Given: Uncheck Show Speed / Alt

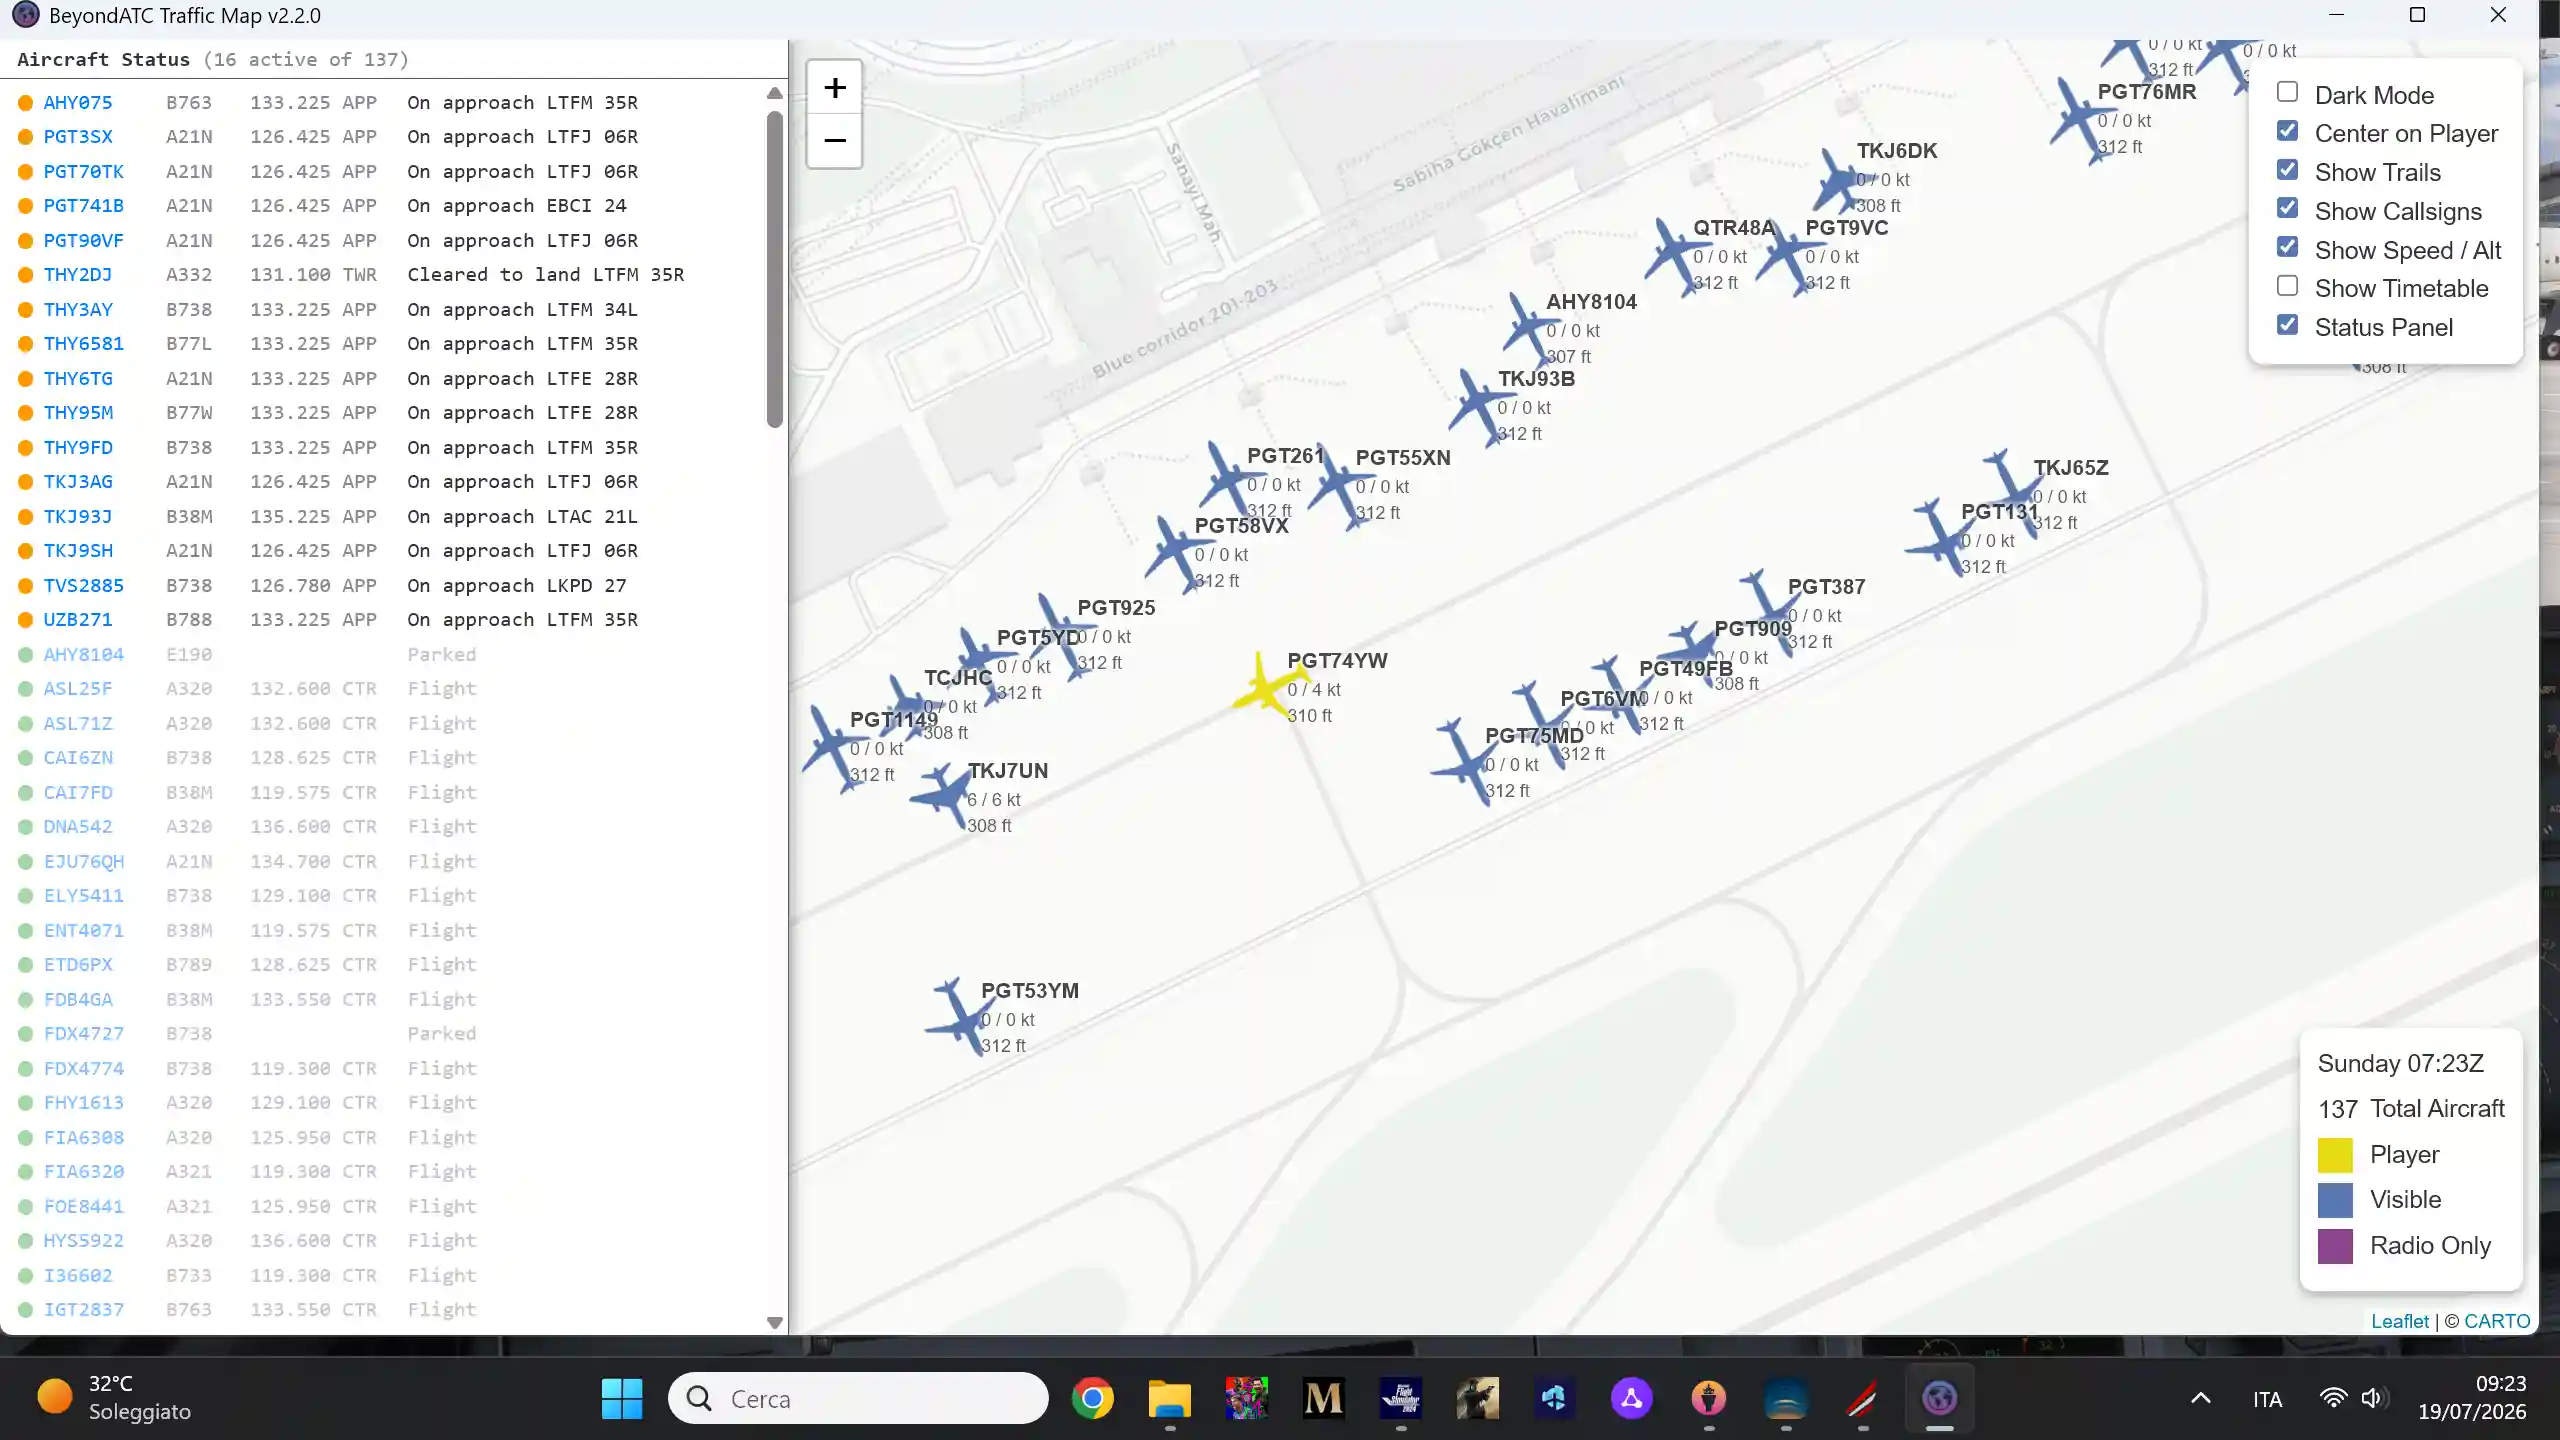Looking at the screenshot, I should click(2287, 247).
